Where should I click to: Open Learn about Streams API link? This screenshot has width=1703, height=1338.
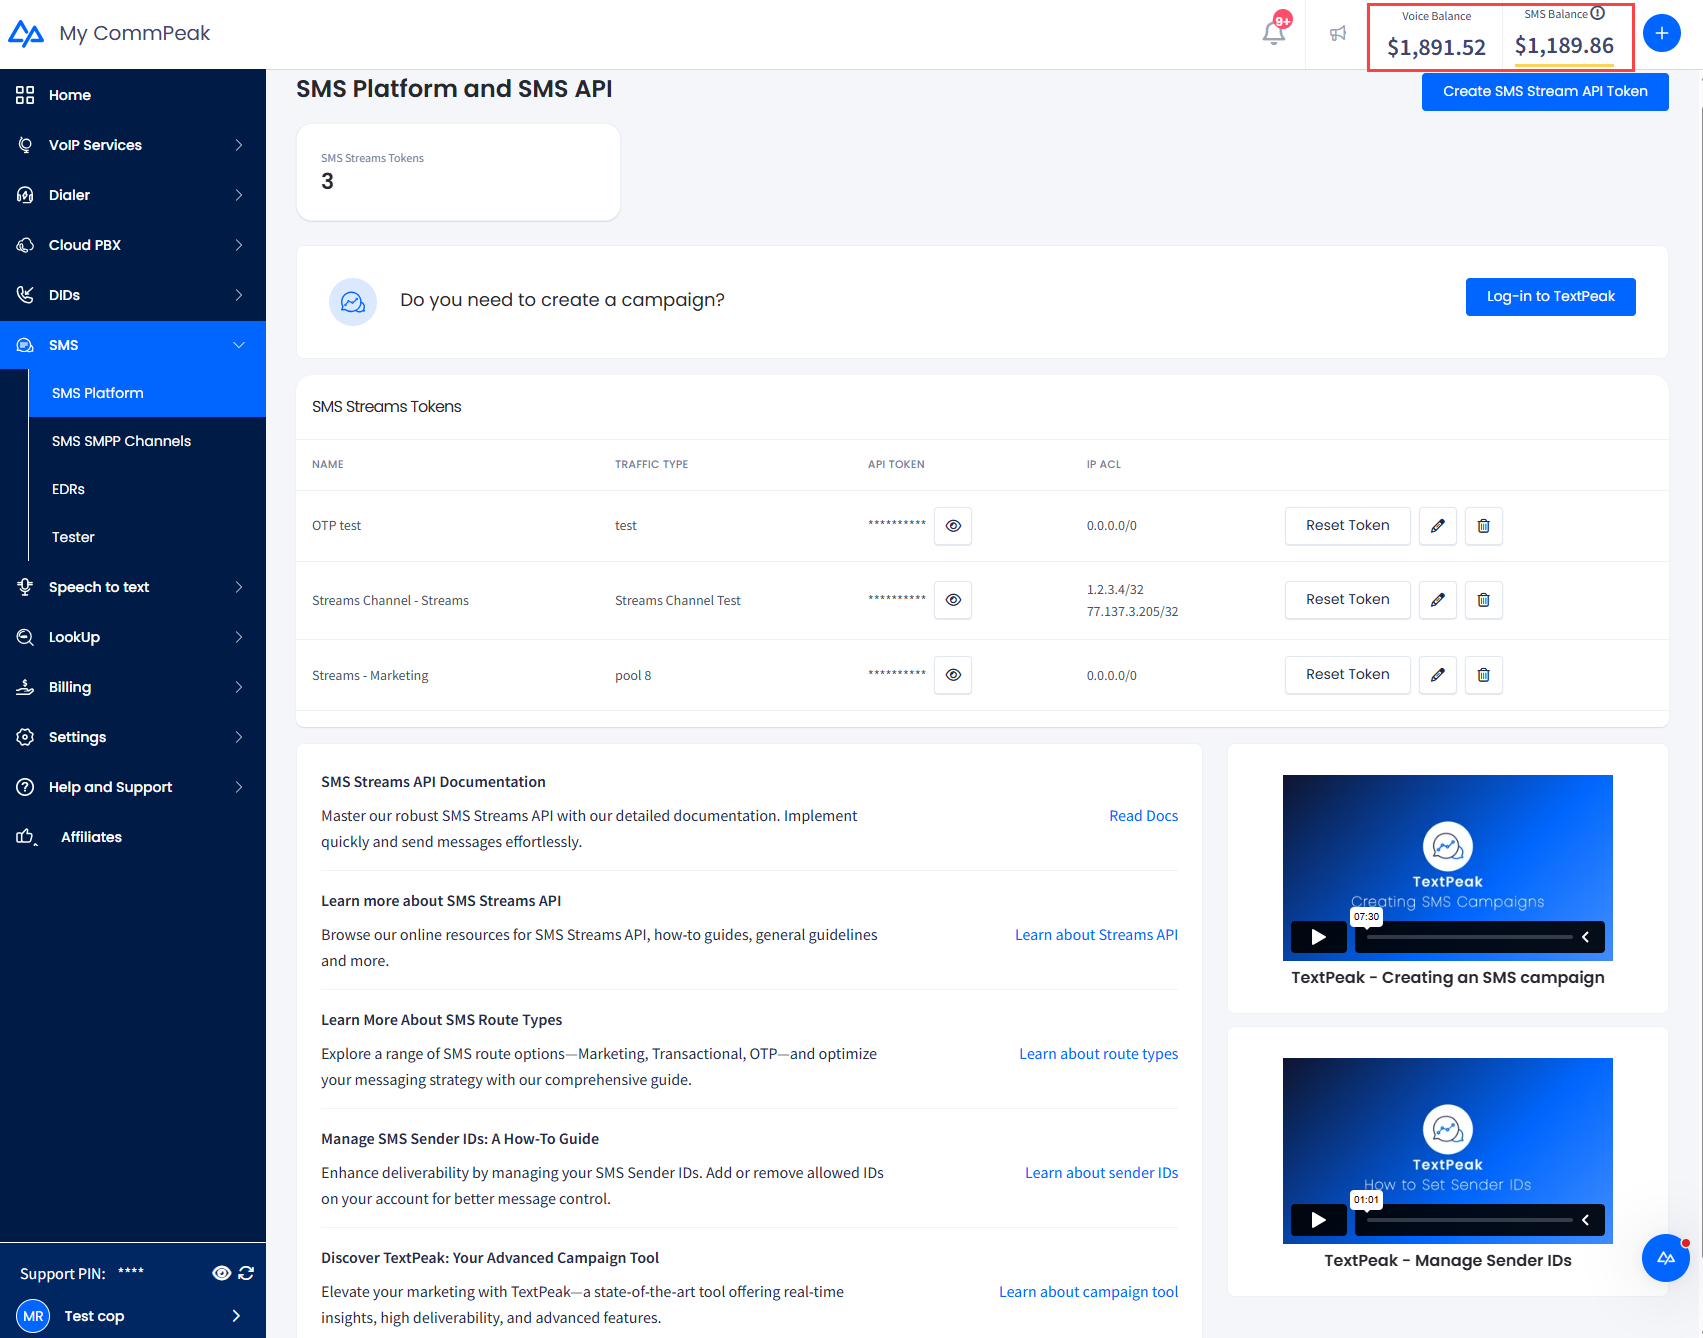point(1096,935)
